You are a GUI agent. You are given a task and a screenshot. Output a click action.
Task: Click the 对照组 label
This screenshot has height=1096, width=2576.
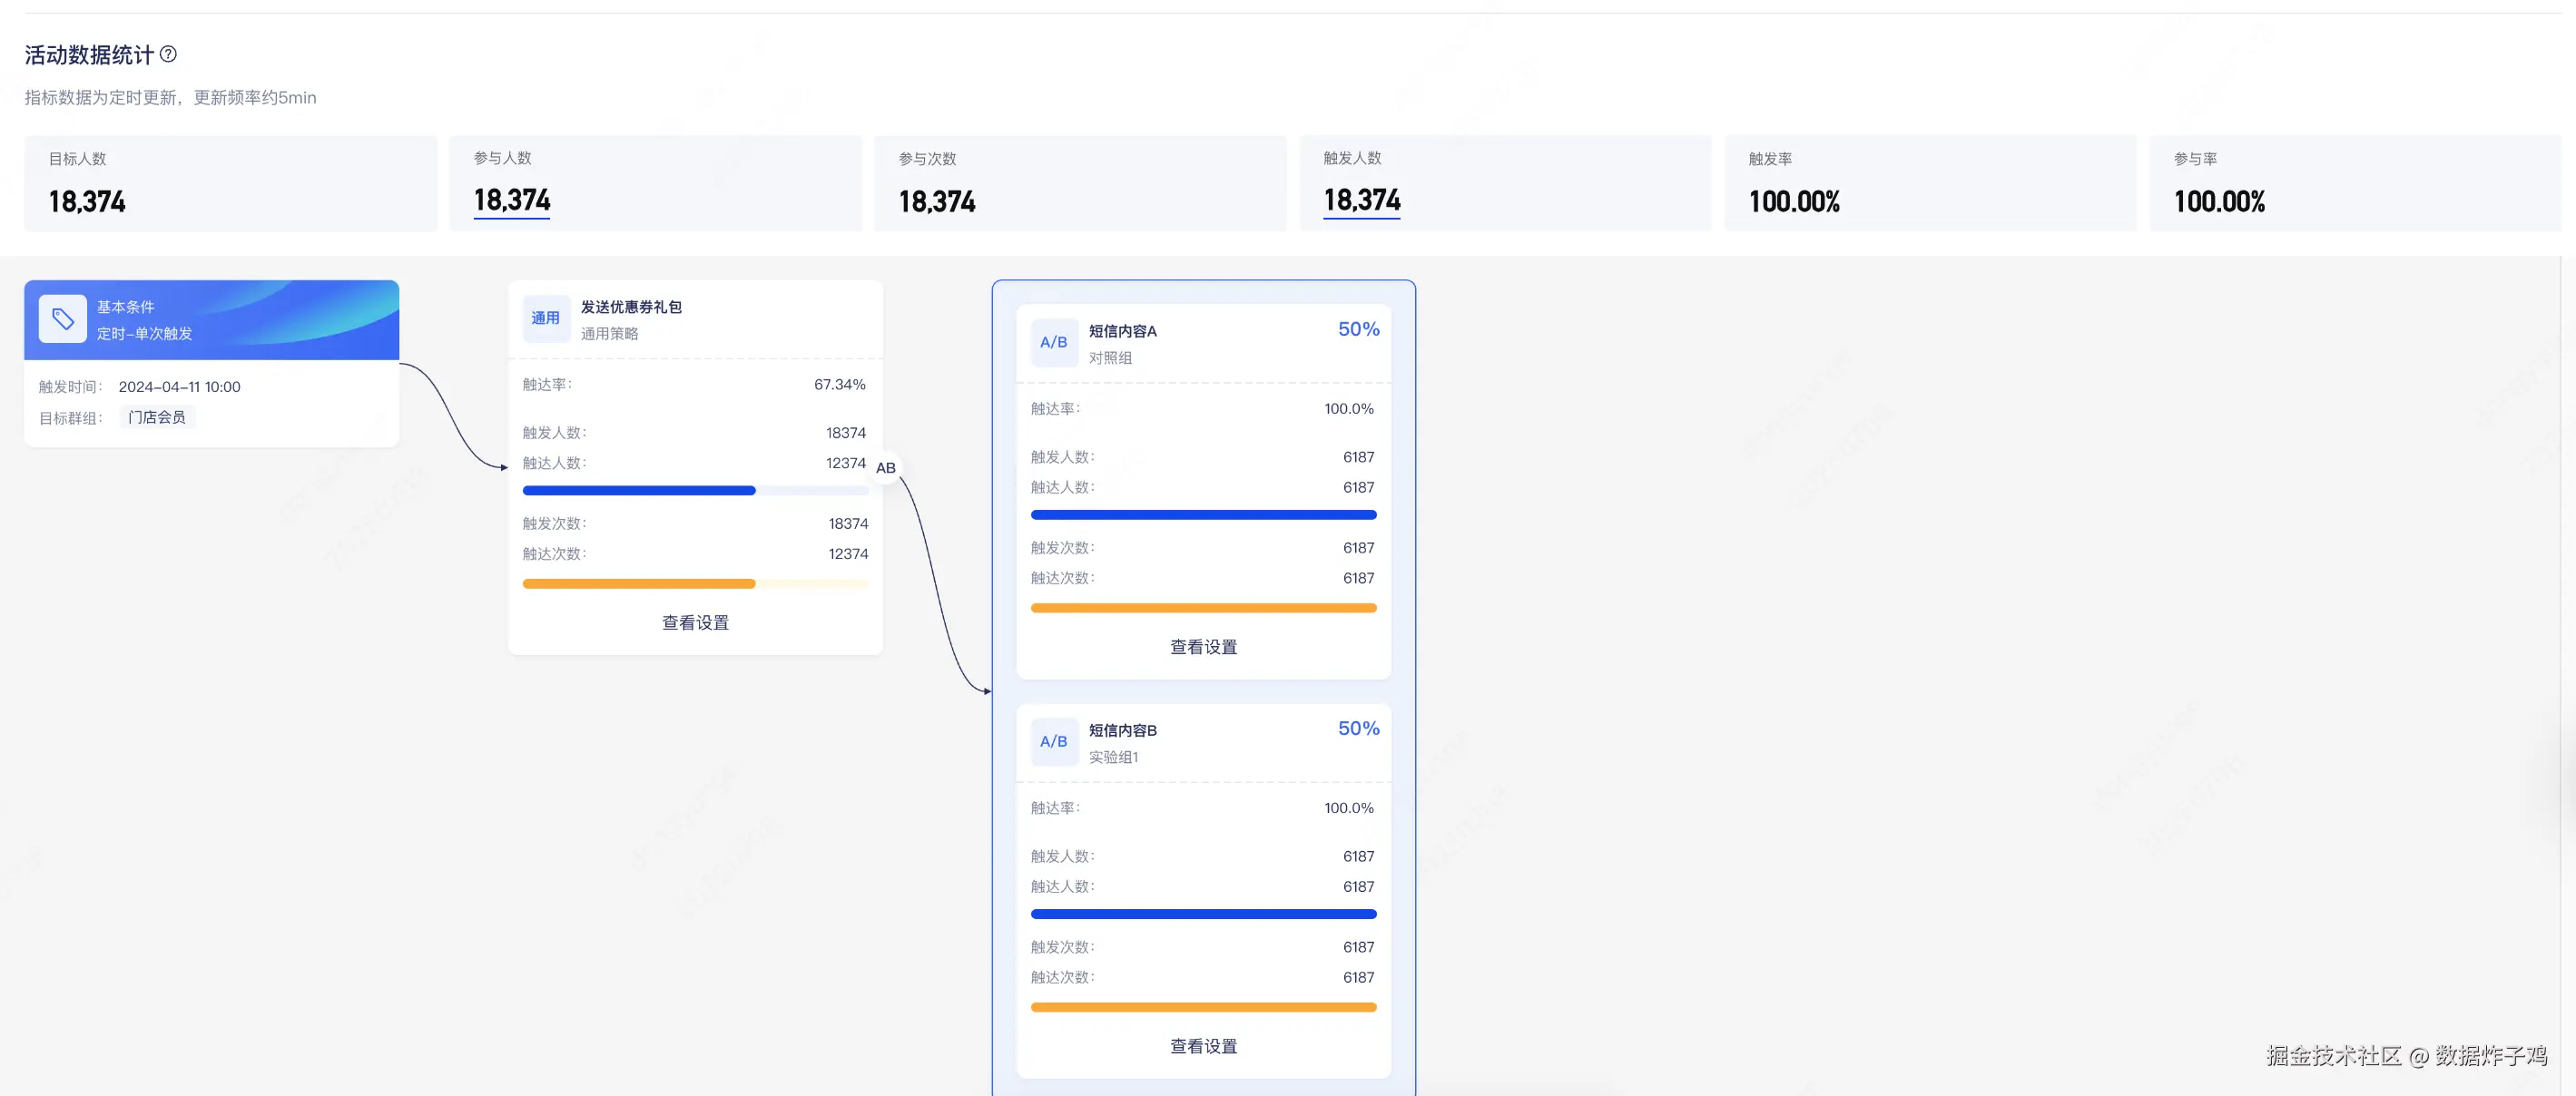pos(1111,358)
